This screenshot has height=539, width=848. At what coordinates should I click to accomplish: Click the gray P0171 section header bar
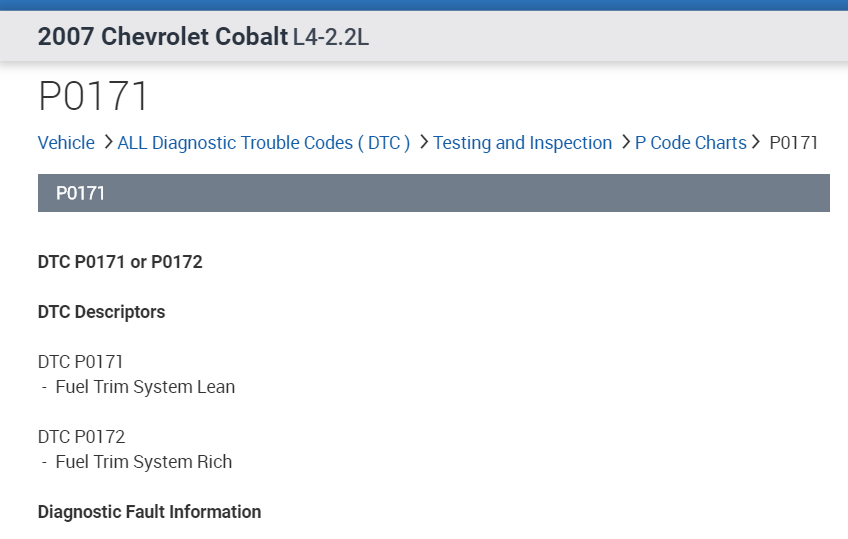(x=433, y=193)
